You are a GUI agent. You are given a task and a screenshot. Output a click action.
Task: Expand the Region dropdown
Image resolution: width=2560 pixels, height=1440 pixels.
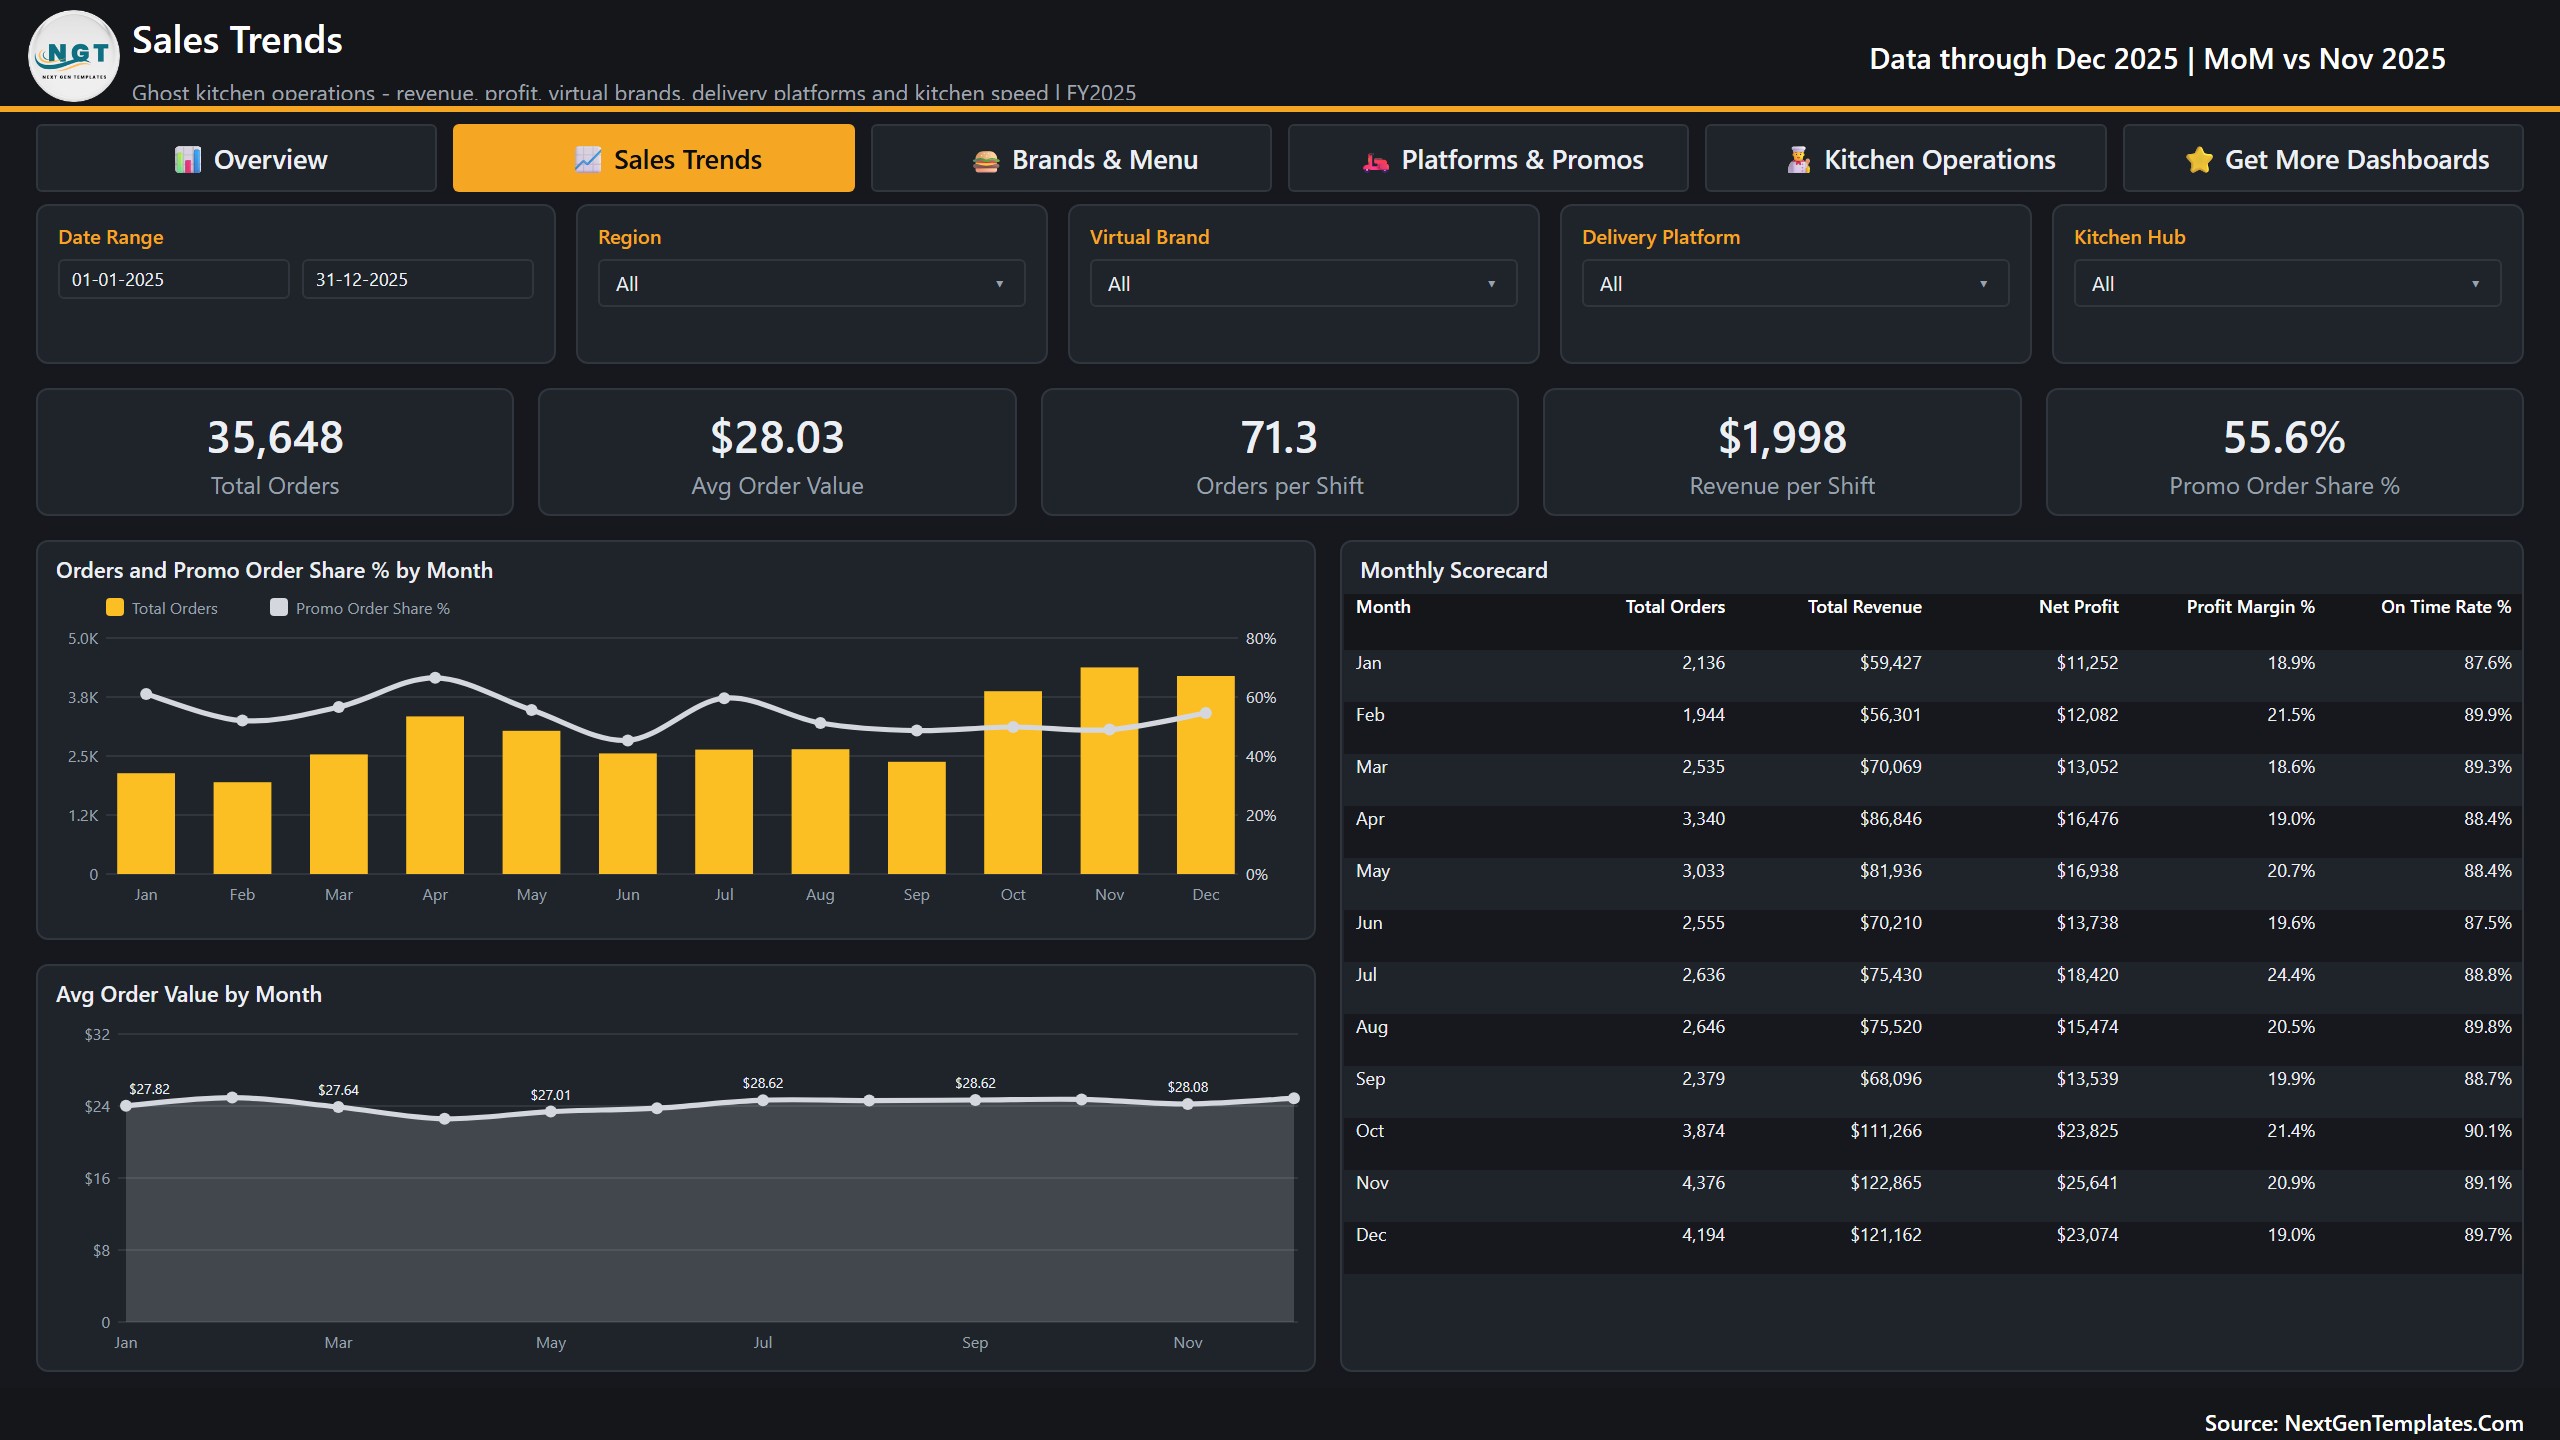pyautogui.click(x=812, y=284)
